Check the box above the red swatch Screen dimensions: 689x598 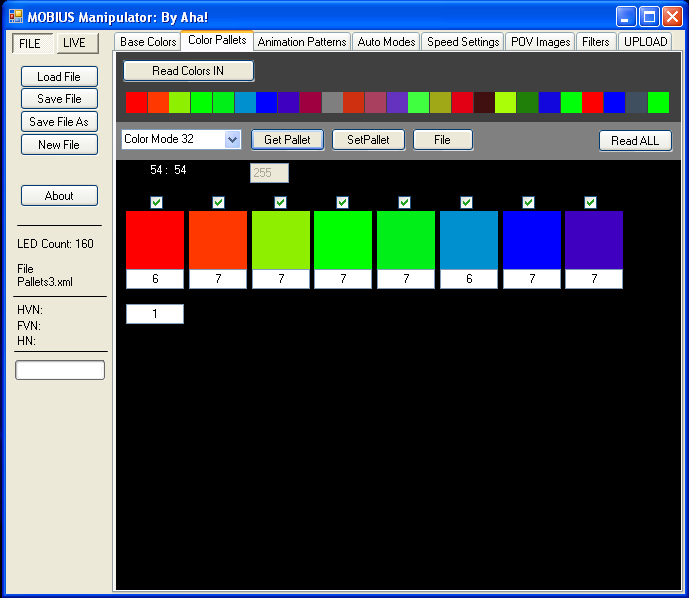click(156, 202)
